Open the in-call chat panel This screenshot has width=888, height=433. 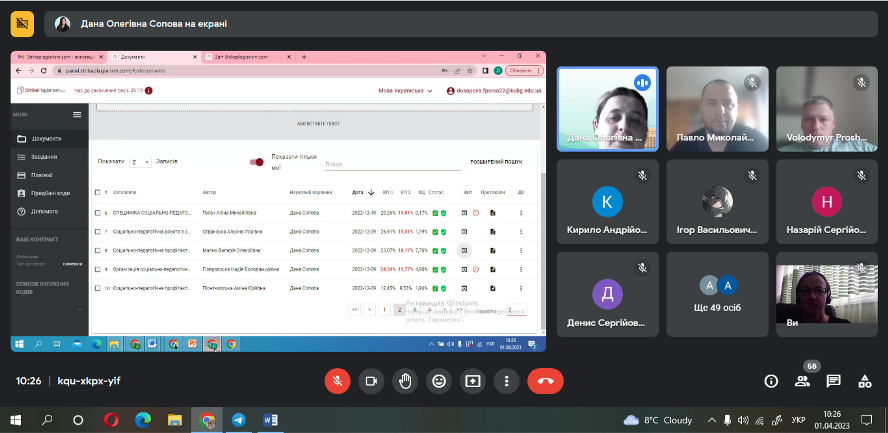(833, 381)
